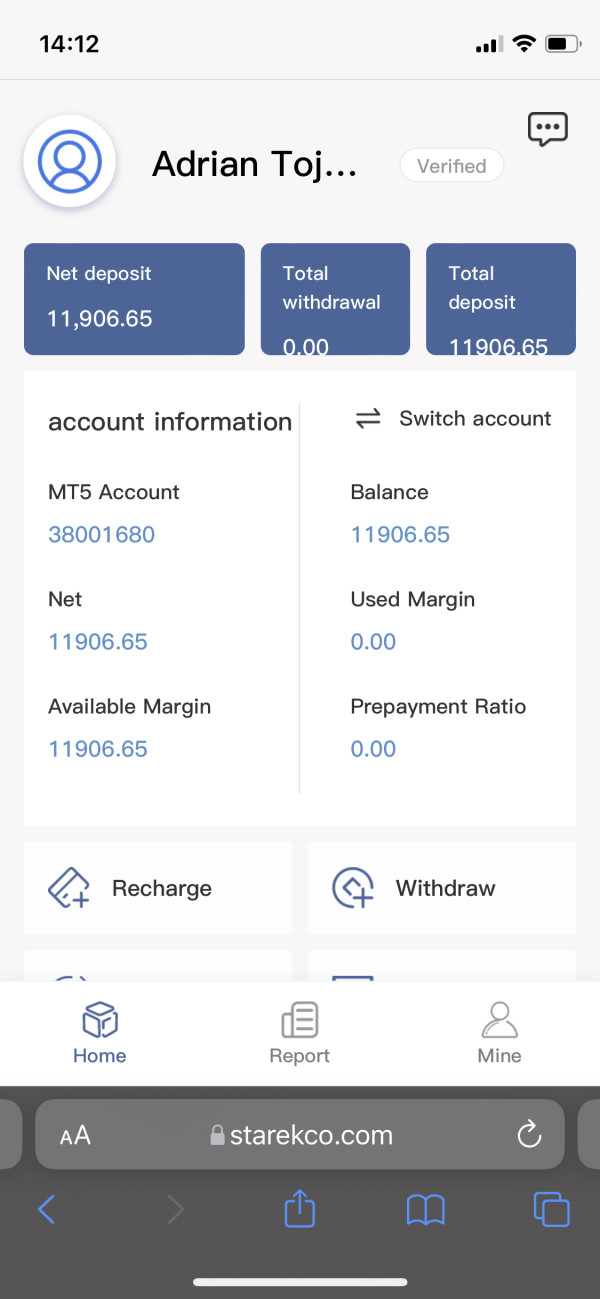The image size is (600, 1299).
Task: Tap the Verified status badge
Action: coord(452,166)
